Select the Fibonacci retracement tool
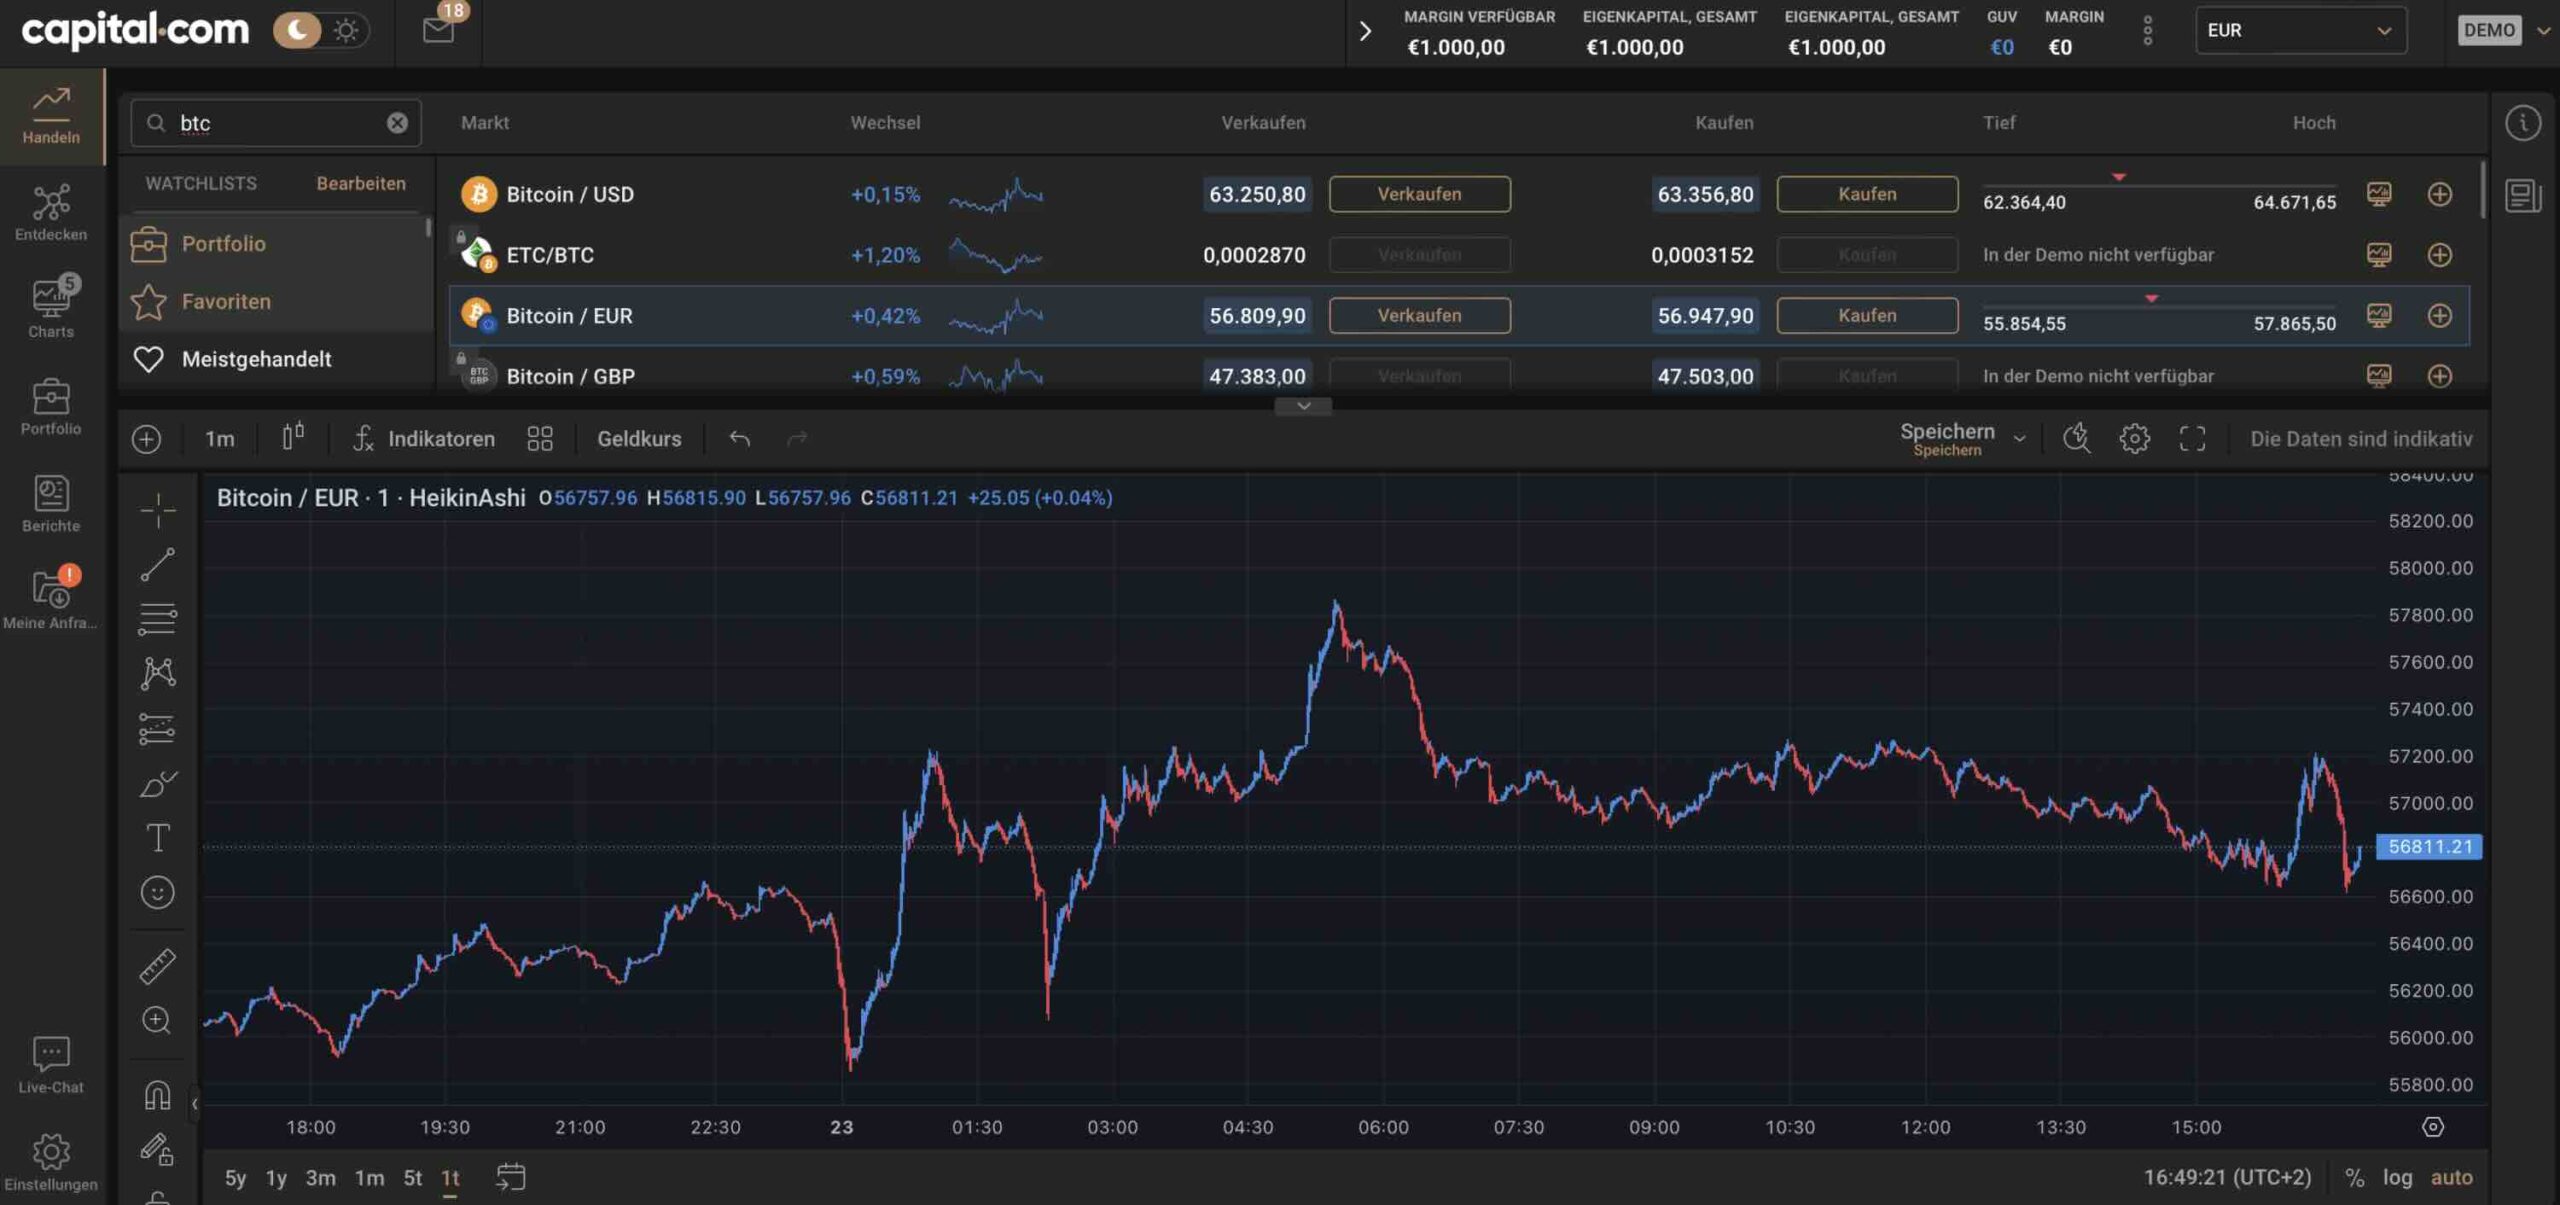 pyautogui.click(x=157, y=619)
